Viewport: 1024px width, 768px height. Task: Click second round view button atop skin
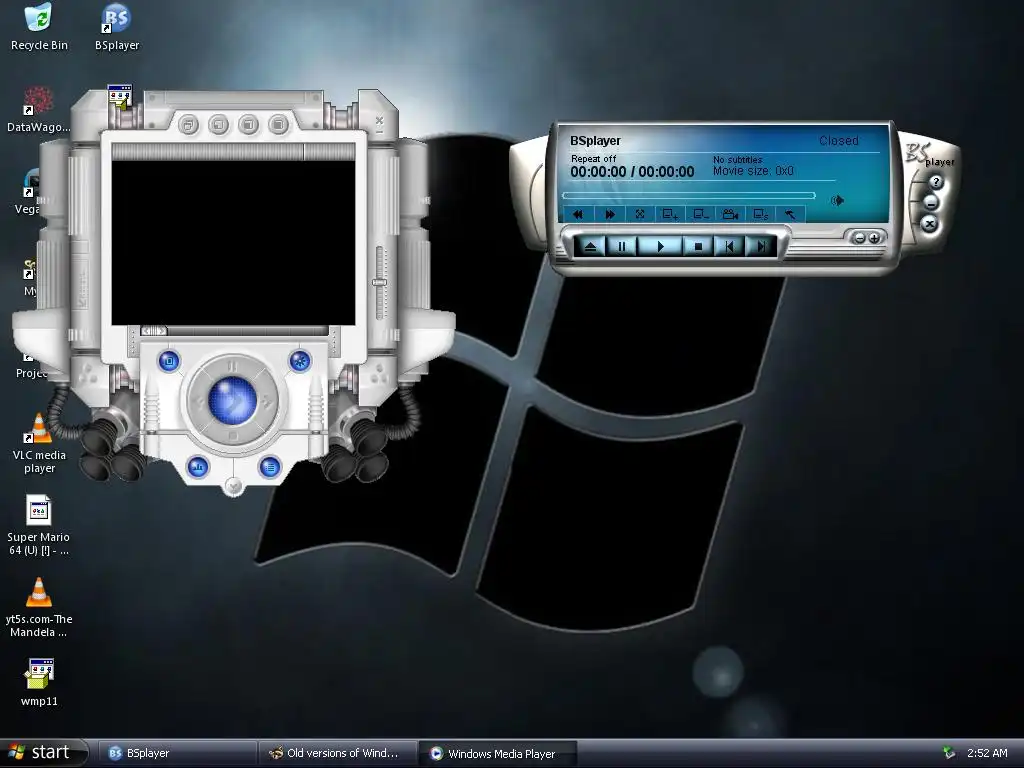pos(219,124)
